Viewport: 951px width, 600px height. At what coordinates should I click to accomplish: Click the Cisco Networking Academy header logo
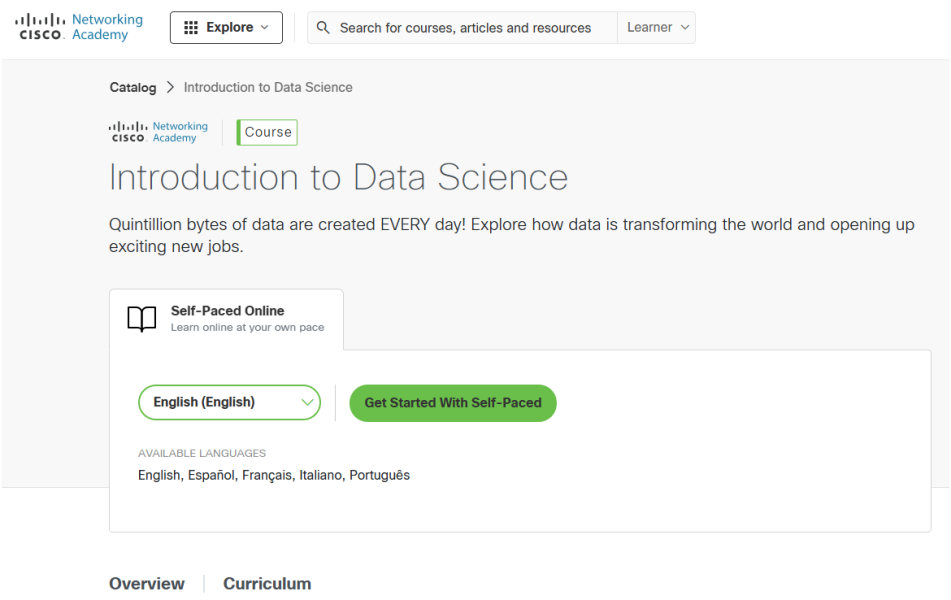79,27
